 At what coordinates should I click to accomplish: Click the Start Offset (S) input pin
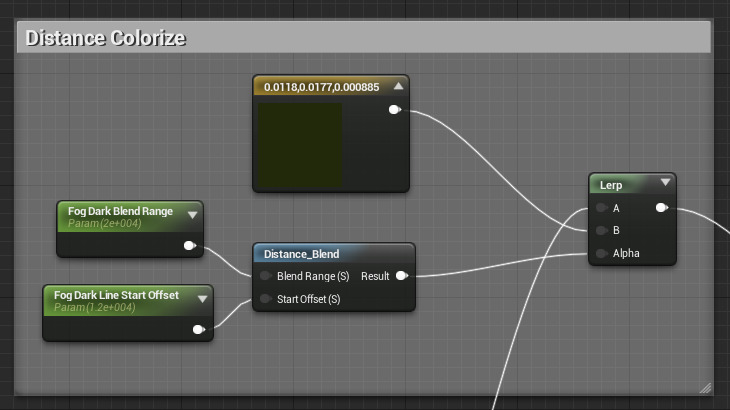(265, 299)
